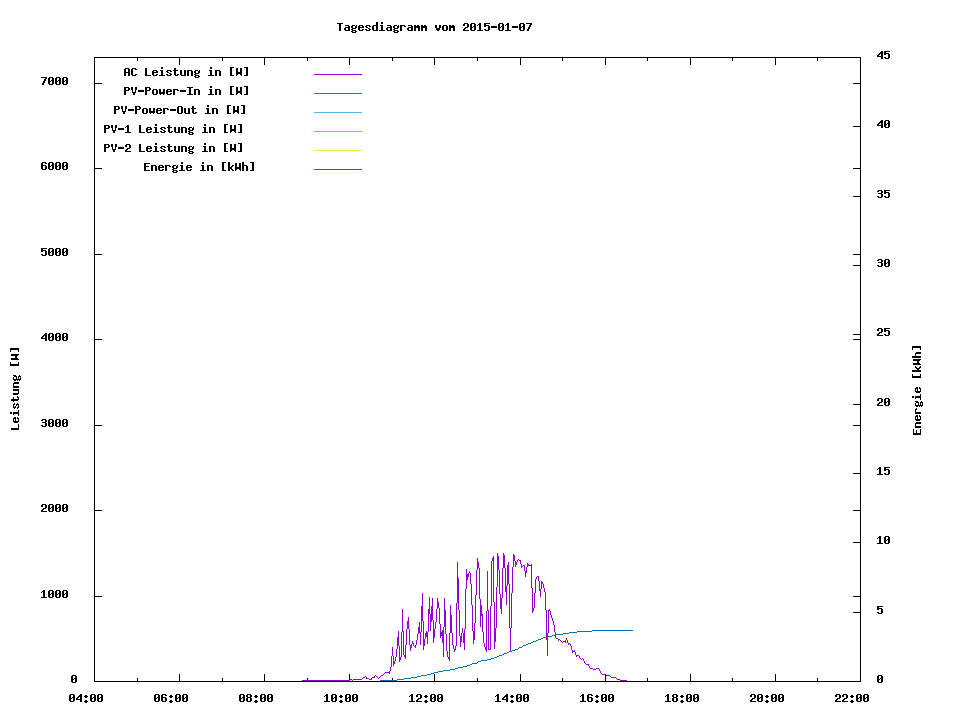
Task: Click the 04:00 time axis label
Action: (x=86, y=698)
